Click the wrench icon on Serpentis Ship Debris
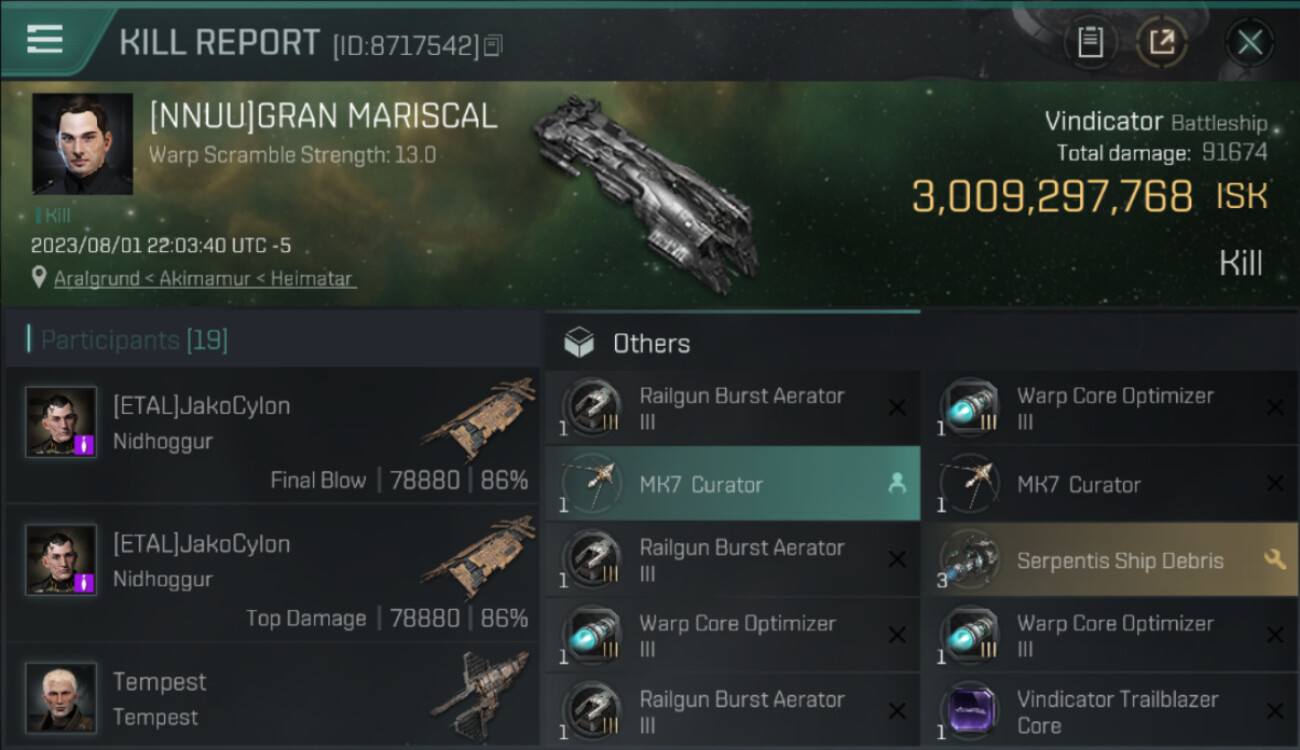The image size is (1300, 750). tap(1275, 560)
